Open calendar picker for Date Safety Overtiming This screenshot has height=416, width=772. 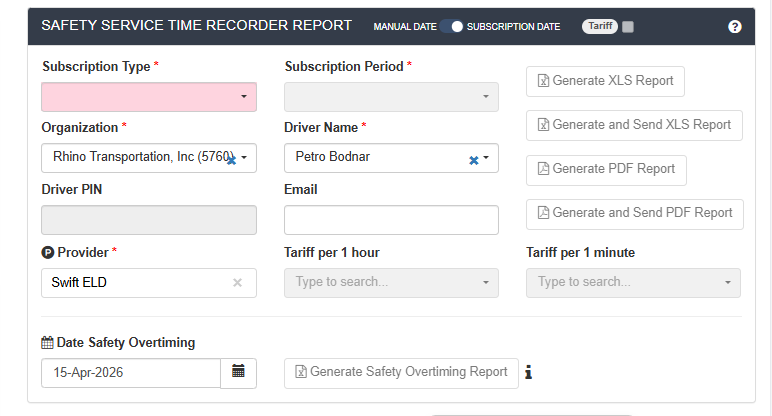point(238,372)
